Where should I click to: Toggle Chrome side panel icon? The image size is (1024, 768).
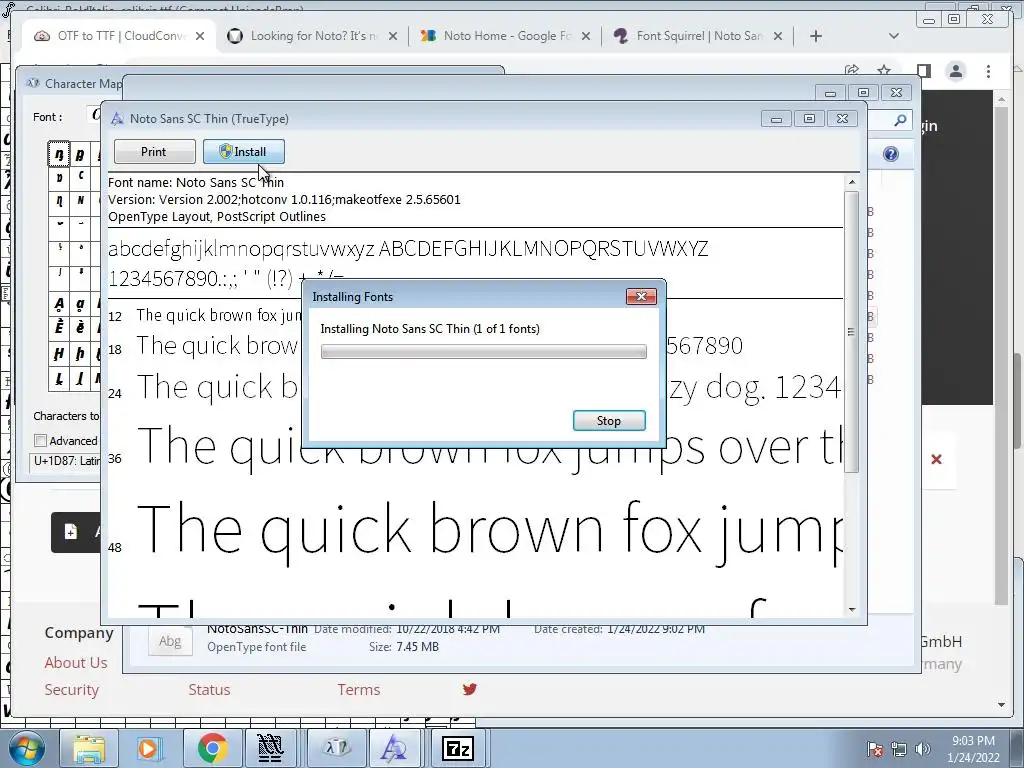(x=923, y=70)
